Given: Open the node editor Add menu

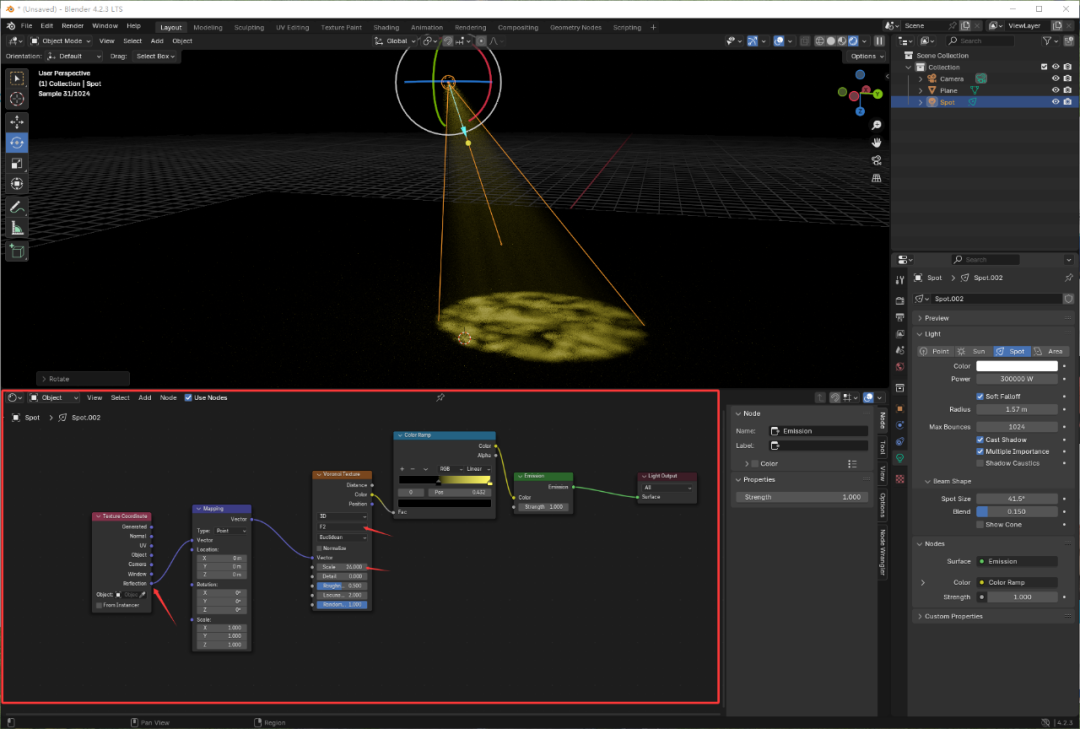Looking at the screenshot, I should [145, 398].
